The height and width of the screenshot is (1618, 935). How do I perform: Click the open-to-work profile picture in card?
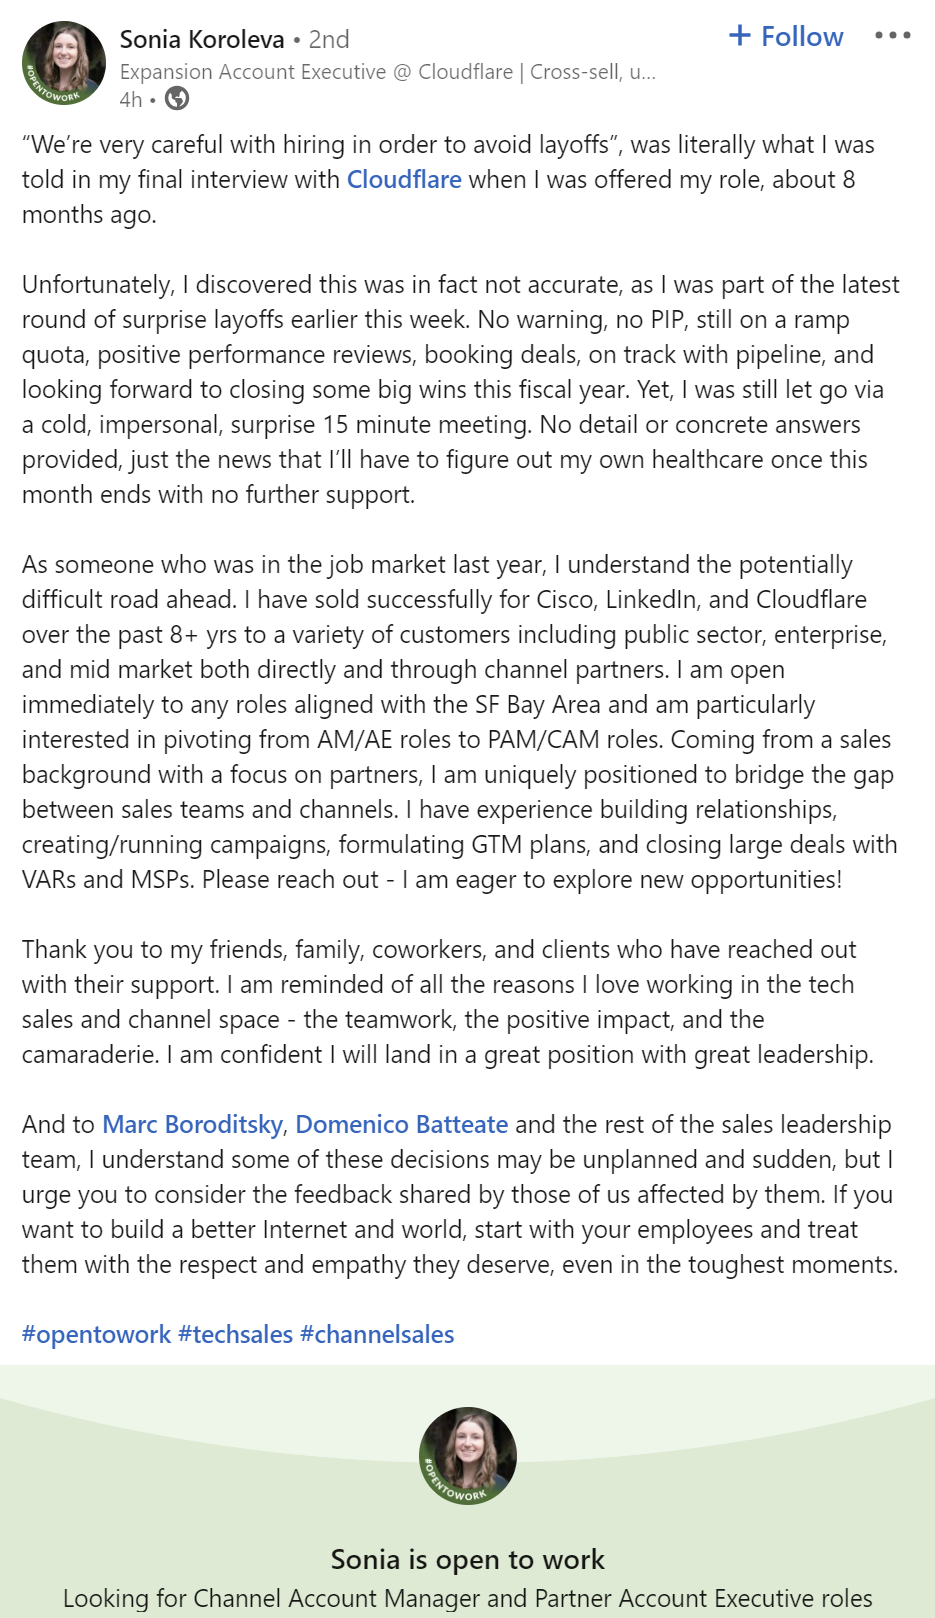468,1456
